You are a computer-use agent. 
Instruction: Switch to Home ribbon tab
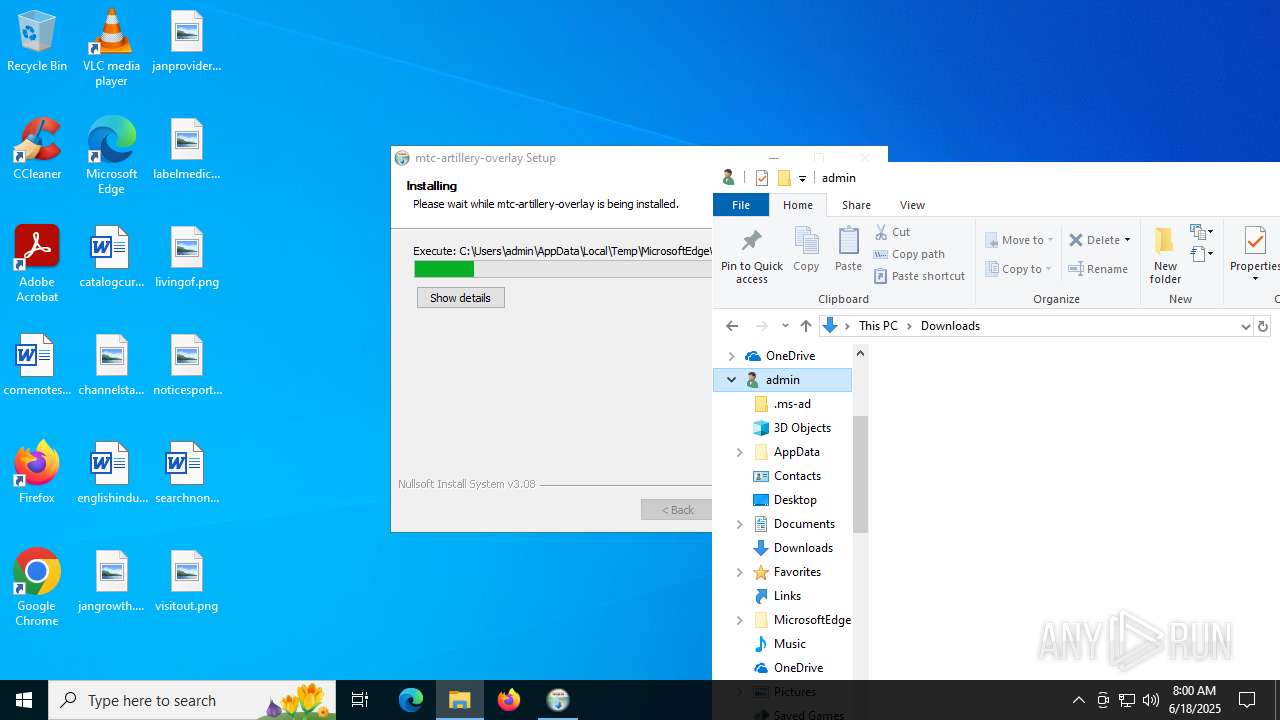(798, 205)
